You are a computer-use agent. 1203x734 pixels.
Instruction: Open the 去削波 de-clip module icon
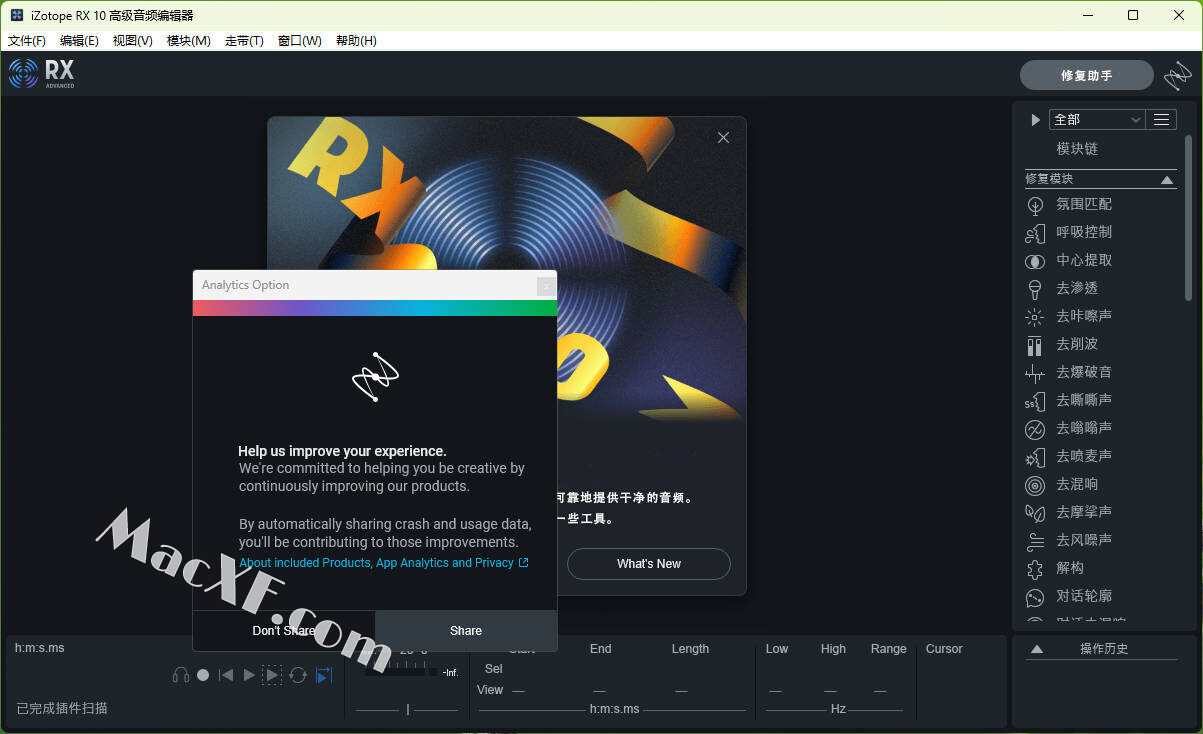pyautogui.click(x=1035, y=345)
